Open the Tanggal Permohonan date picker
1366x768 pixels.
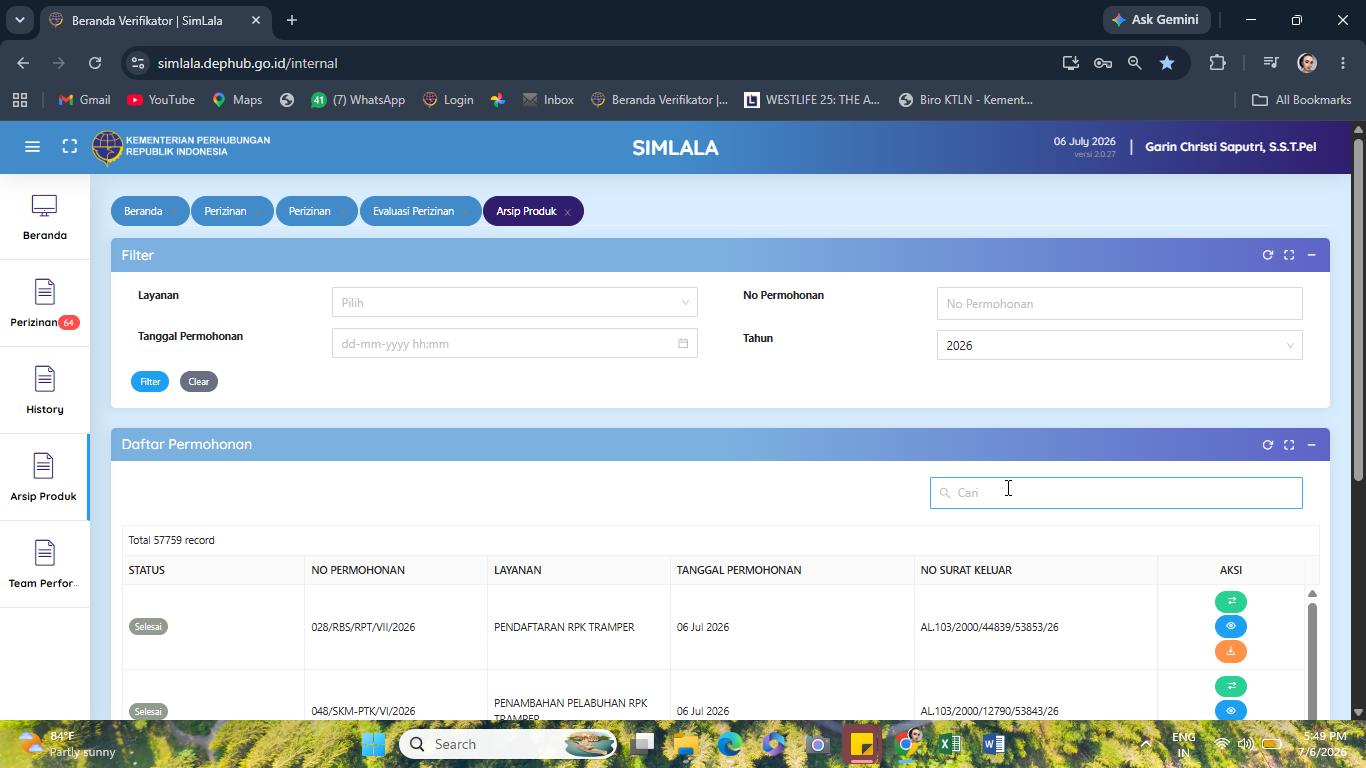pyautogui.click(x=514, y=343)
